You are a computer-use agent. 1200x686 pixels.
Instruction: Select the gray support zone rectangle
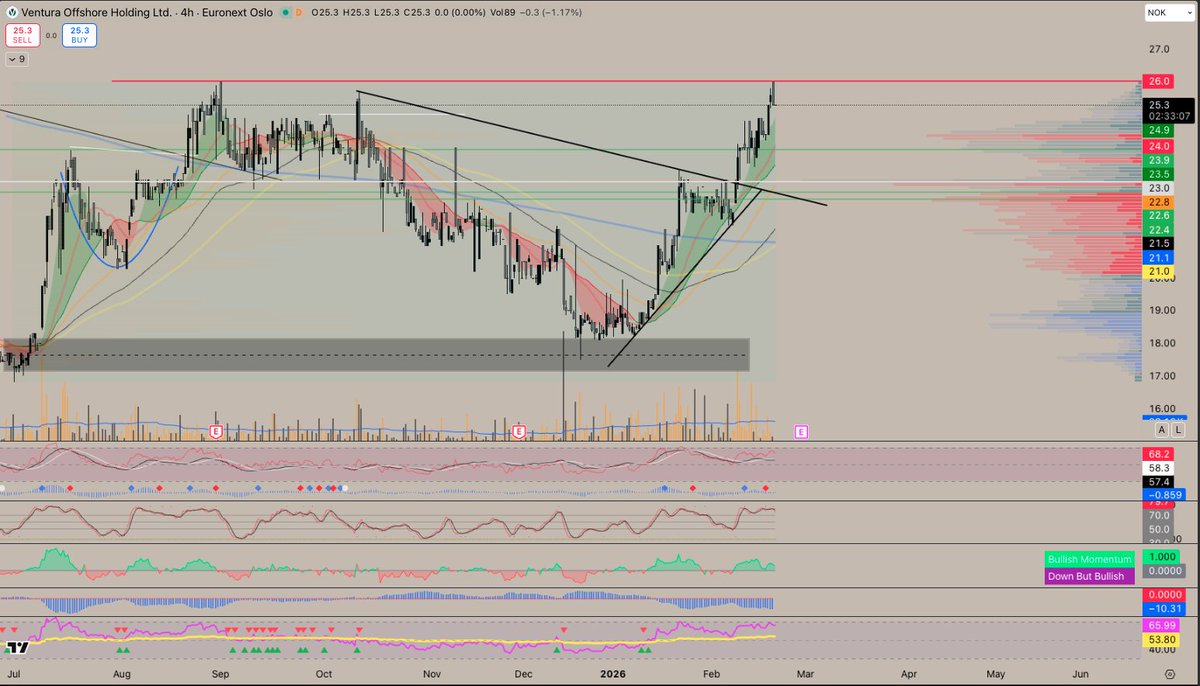pyautogui.click(x=375, y=355)
